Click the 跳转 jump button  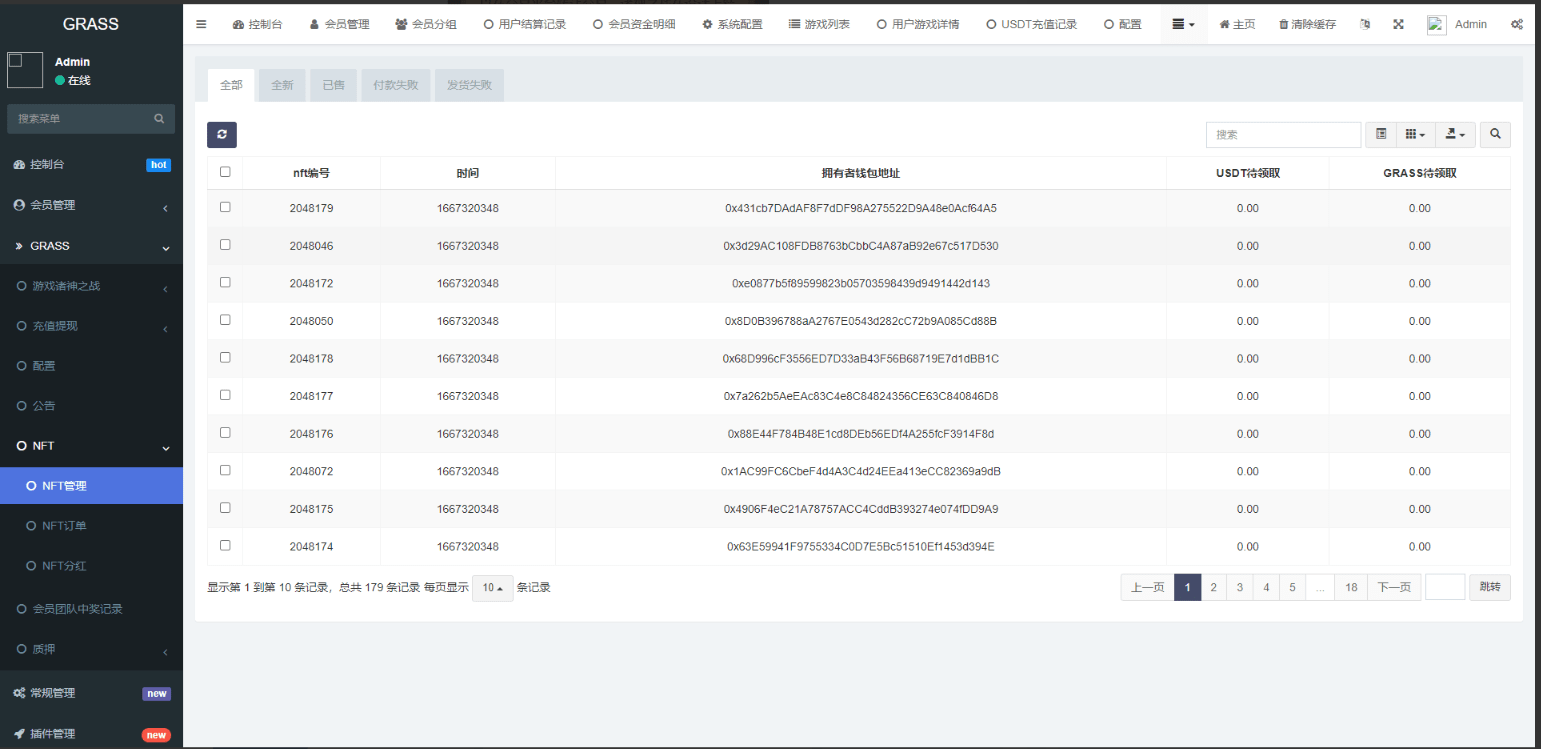pyautogui.click(x=1490, y=587)
